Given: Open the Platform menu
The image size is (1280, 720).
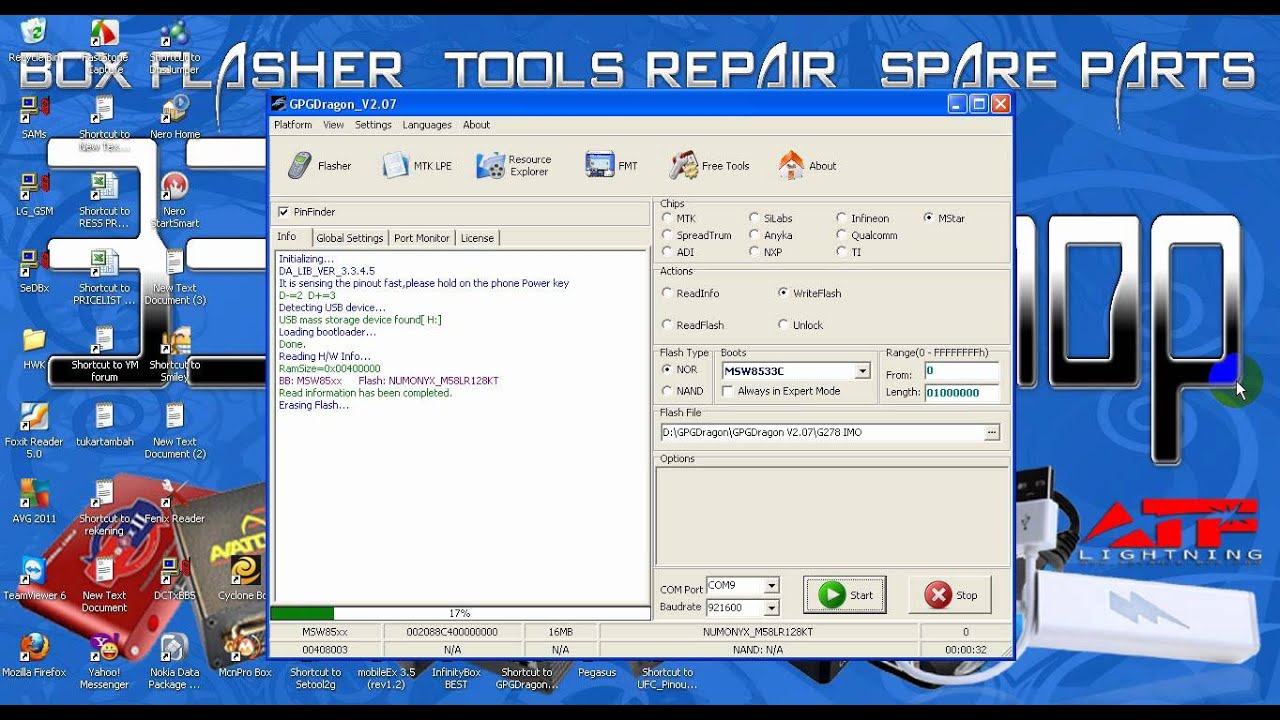Looking at the screenshot, I should point(293,125).
